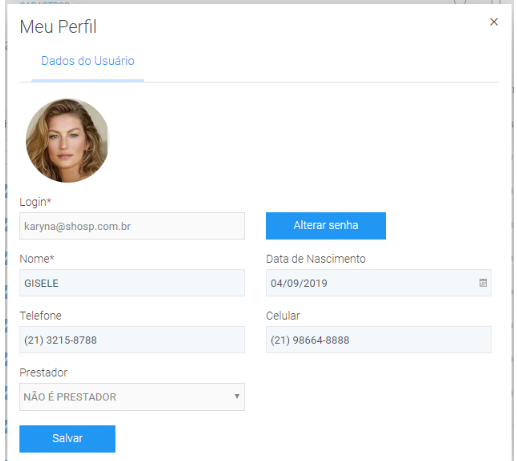Open the NÃO É PRESTADOR combo box
The width and height of the screenshot is (517, 461).
coord(132,397)
